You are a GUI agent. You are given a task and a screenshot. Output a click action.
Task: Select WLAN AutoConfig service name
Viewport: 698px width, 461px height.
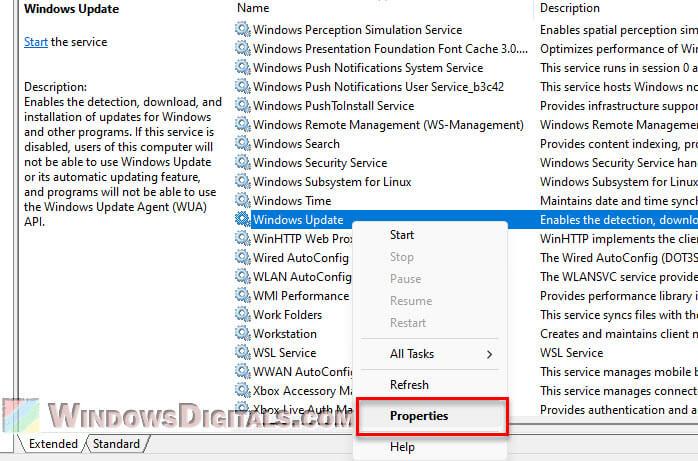[x=302, y=277]
